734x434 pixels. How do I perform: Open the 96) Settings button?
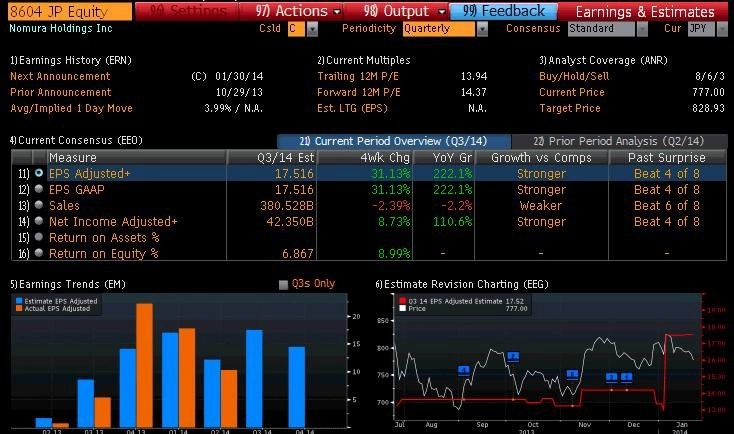[x=187, y=11]
